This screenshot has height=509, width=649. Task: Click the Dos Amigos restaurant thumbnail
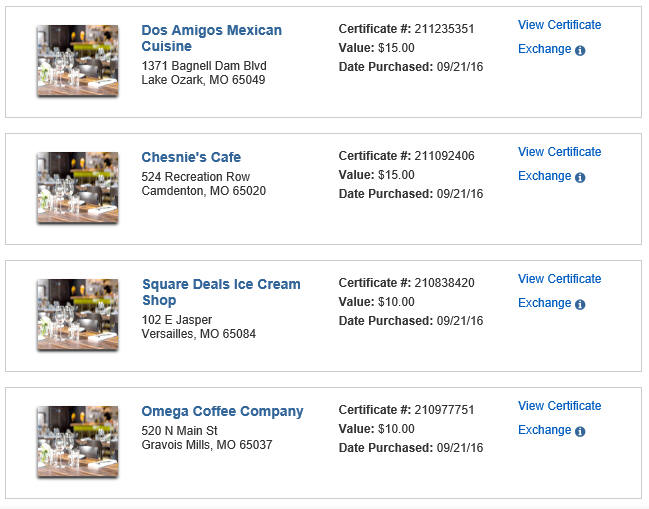78,61
